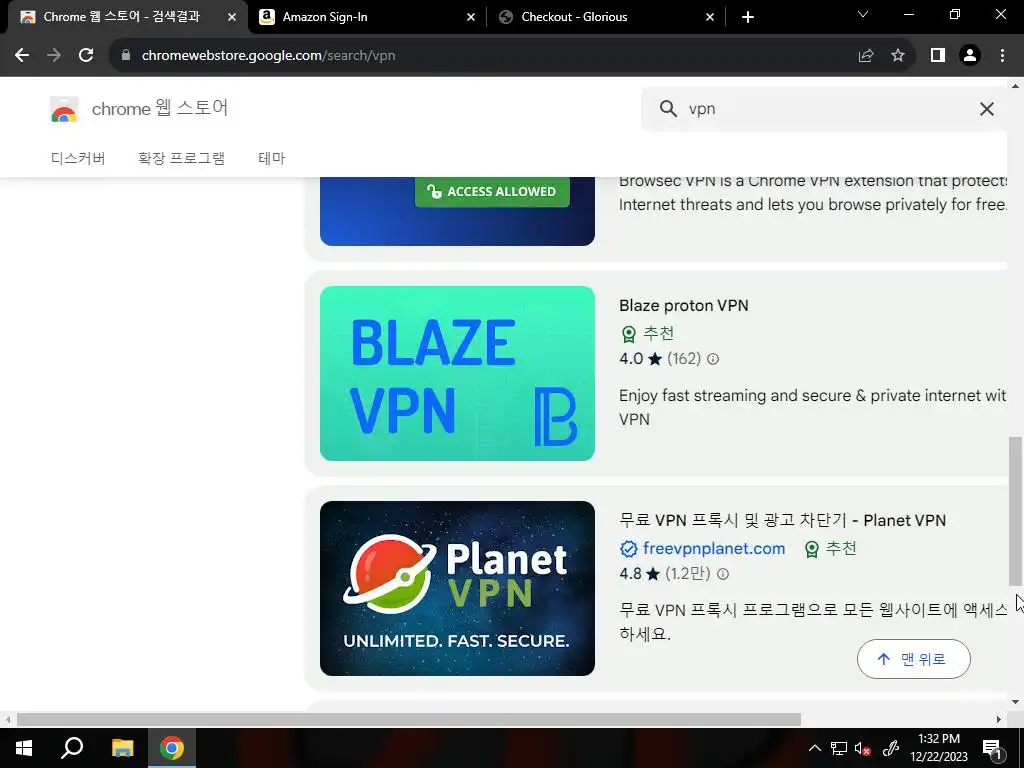Open Windows taskbar search
Screen dimensions: 1024x768
[72, 748]
